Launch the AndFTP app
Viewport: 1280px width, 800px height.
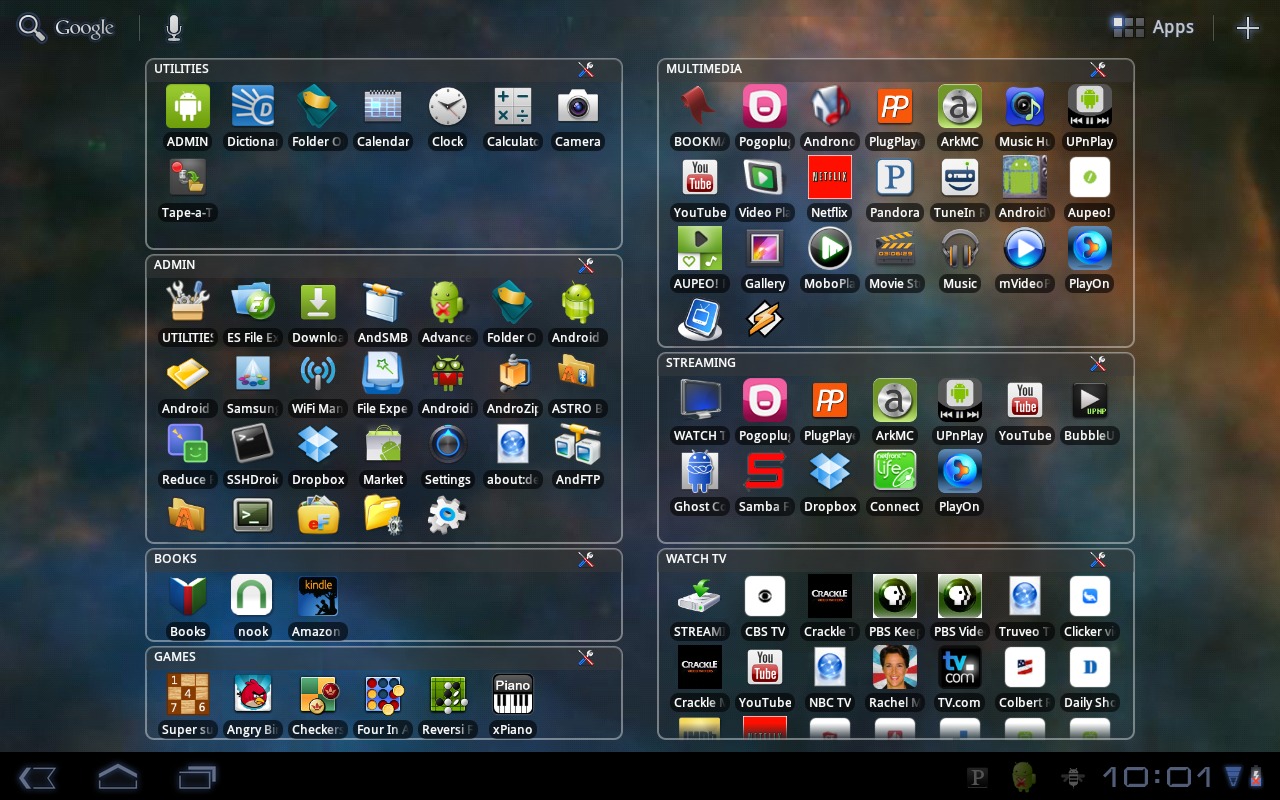click(x=578, y=455)
